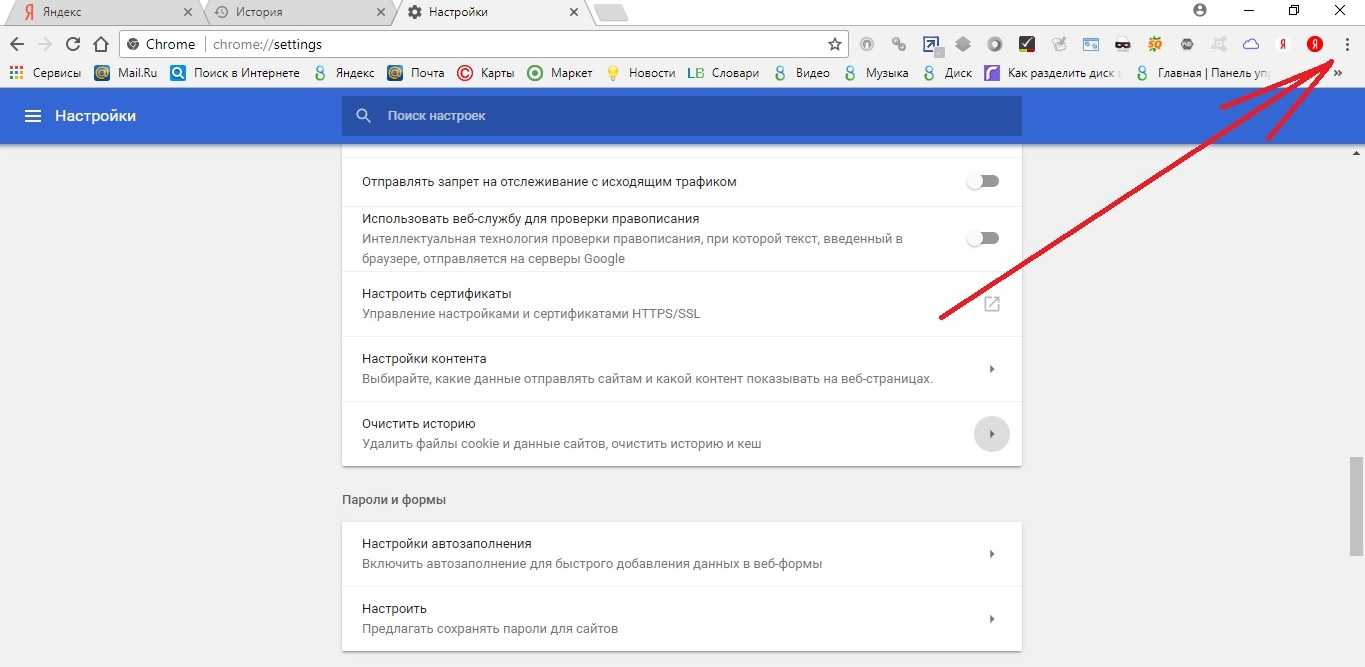Bookmark this page with the star
The height and width of the screenshot is (667, 1365).
(x=834, y=44)
